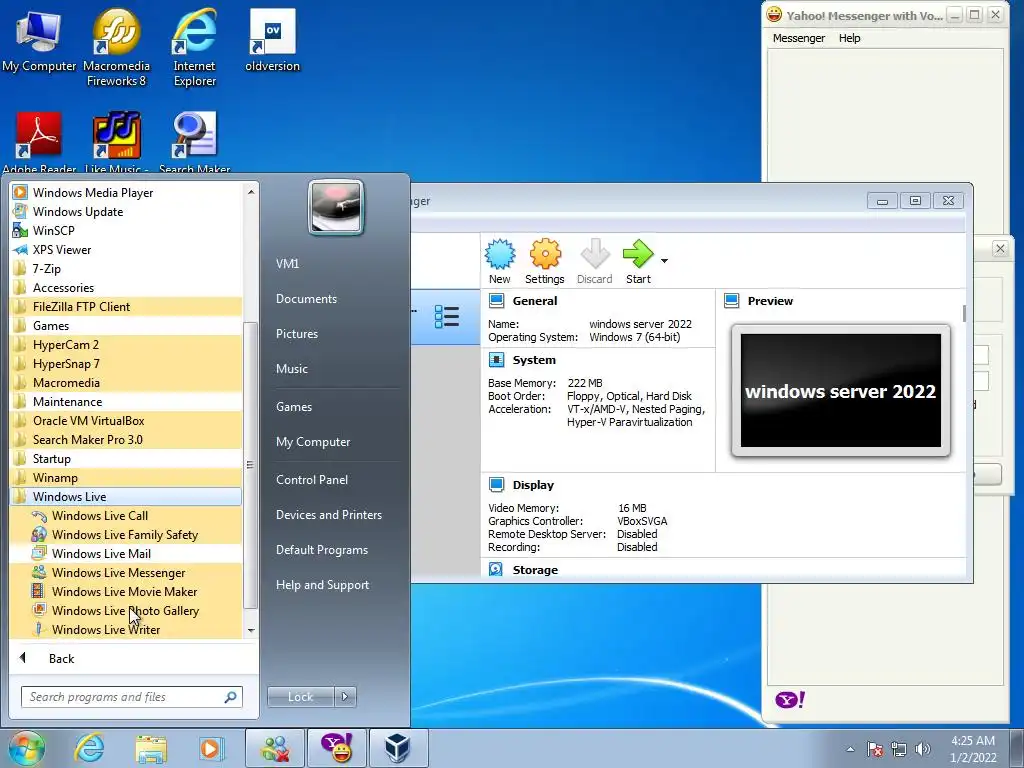Click the Preview panel icon
Image resolution: width=1024 pixels, height=768 pixels.
coord(731,301)
